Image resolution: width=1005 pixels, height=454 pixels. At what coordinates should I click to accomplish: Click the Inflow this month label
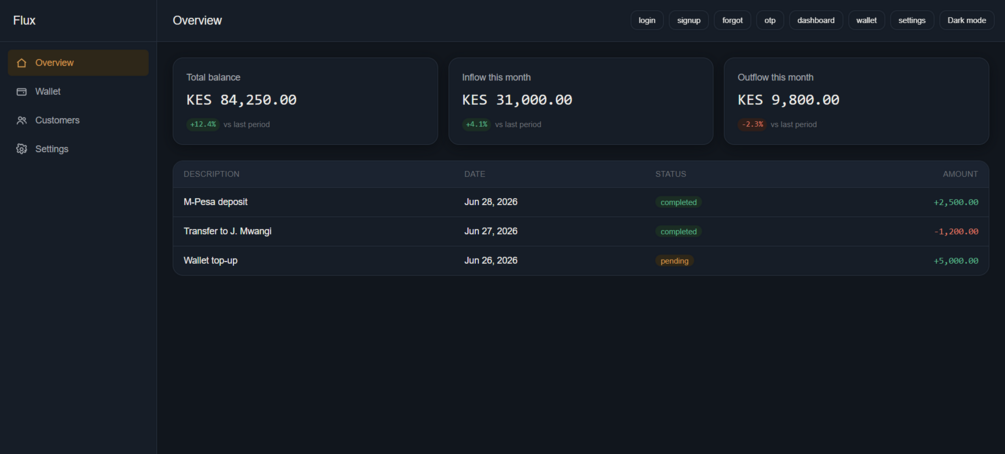496,78
